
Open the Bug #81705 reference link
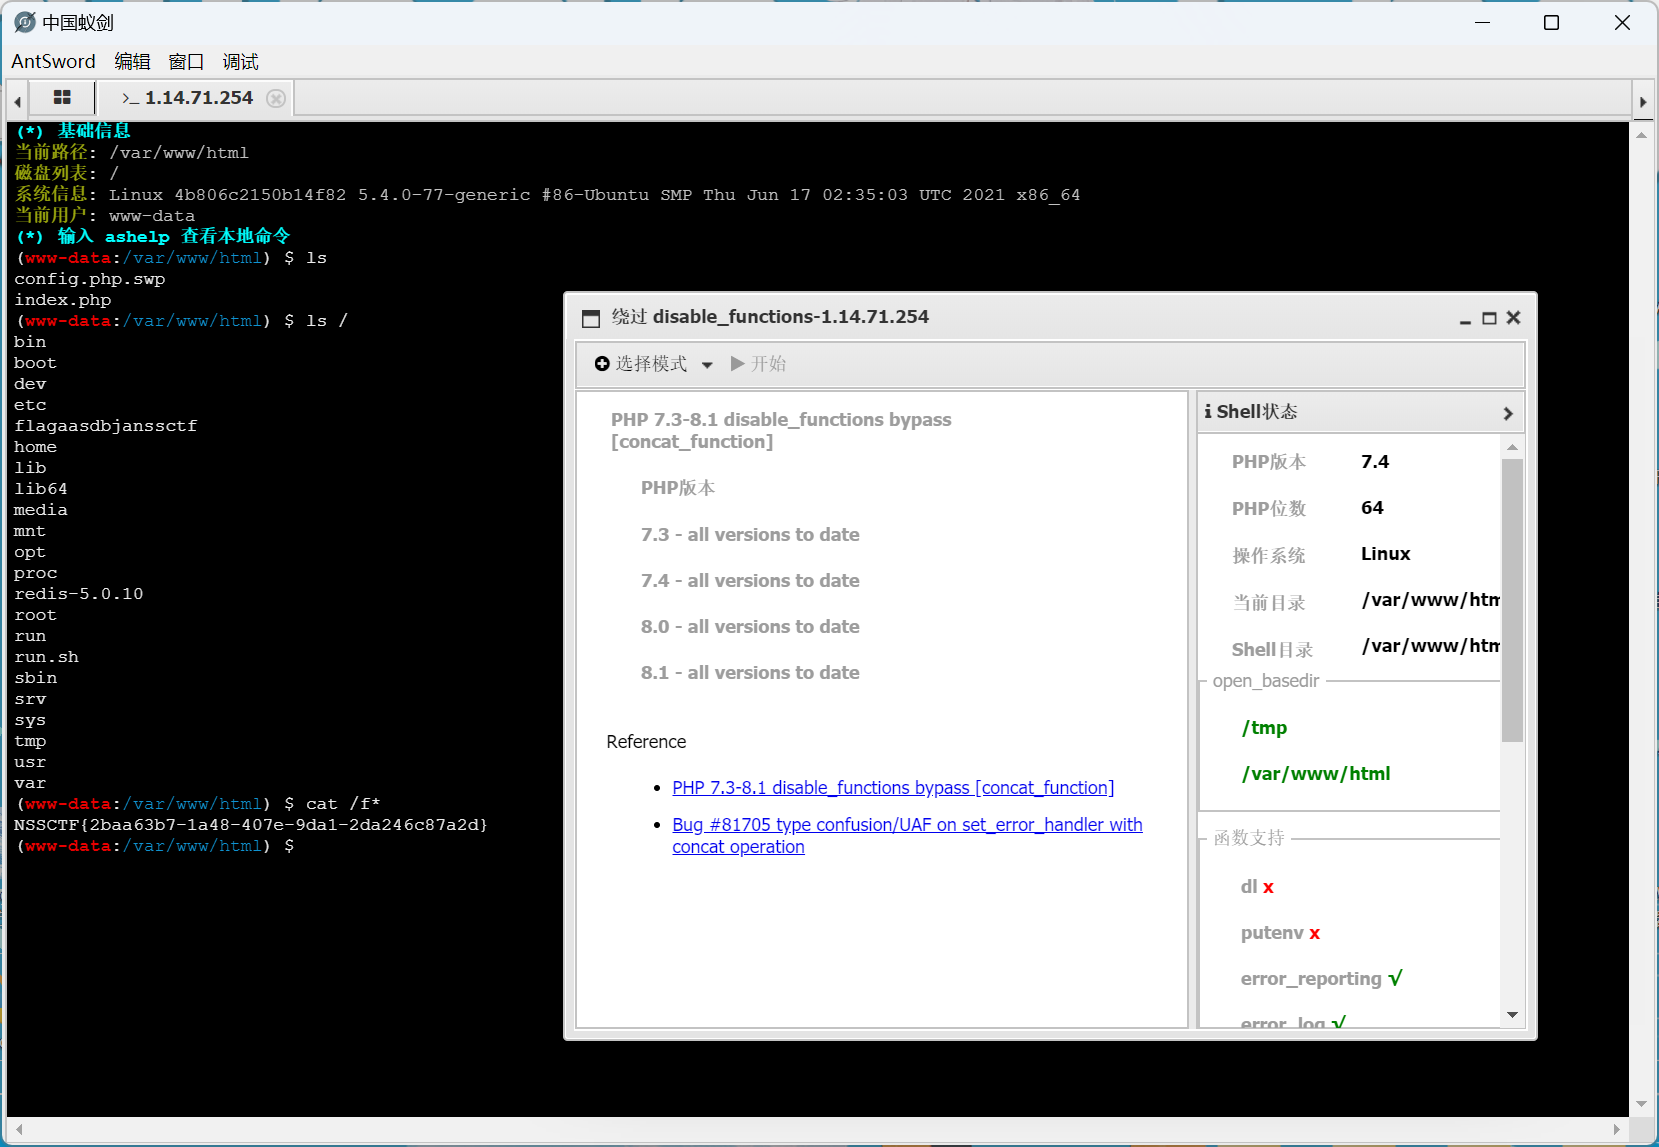[907, 836]
